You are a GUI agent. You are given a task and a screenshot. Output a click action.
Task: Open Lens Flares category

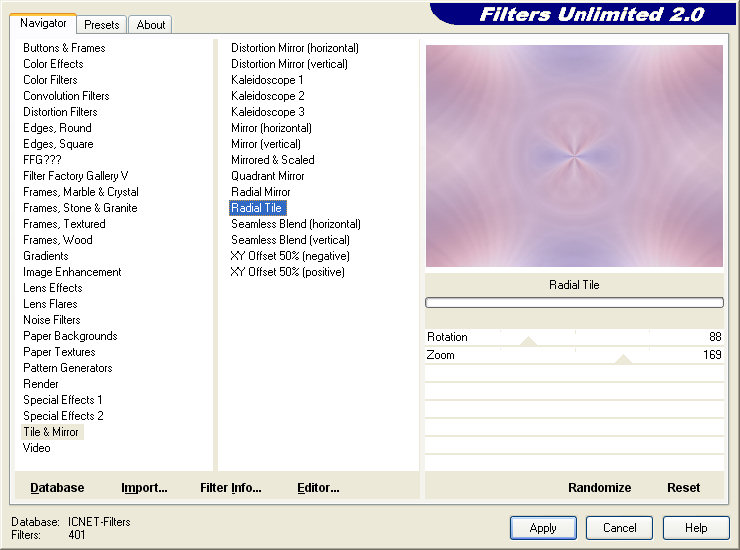tap(50, 304)
